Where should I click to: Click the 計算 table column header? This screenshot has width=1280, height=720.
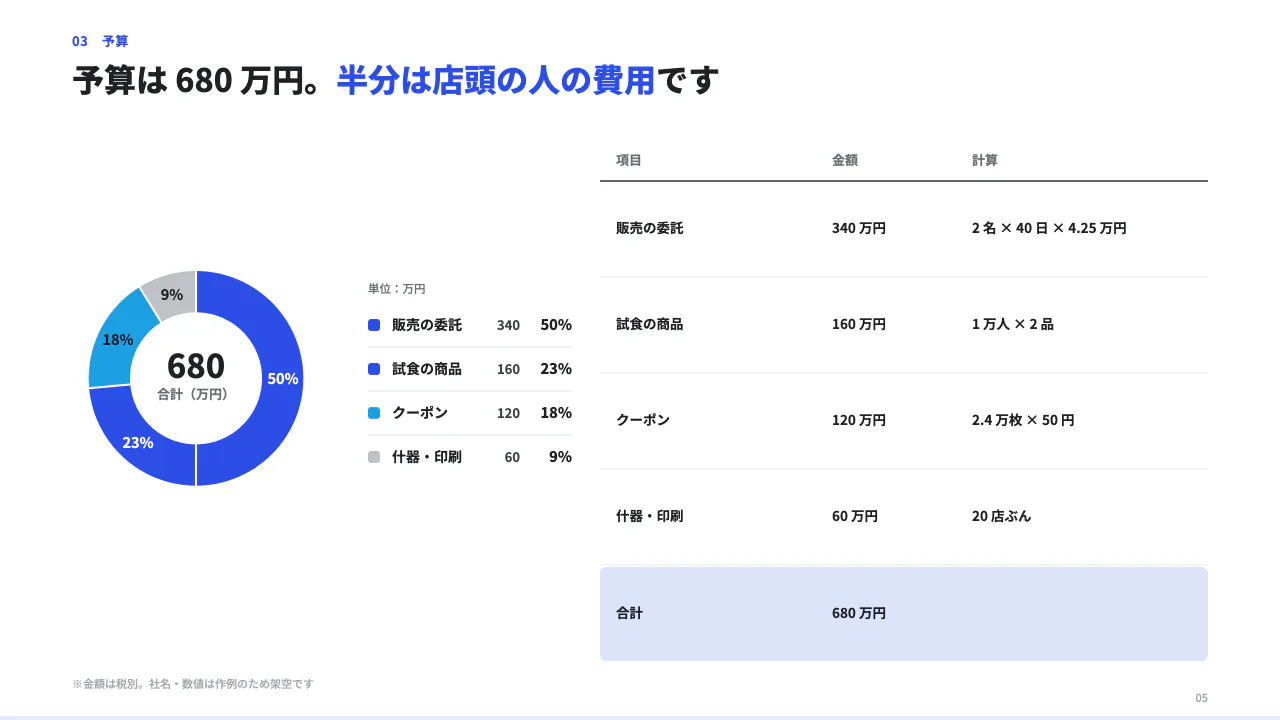pos(985,160)
